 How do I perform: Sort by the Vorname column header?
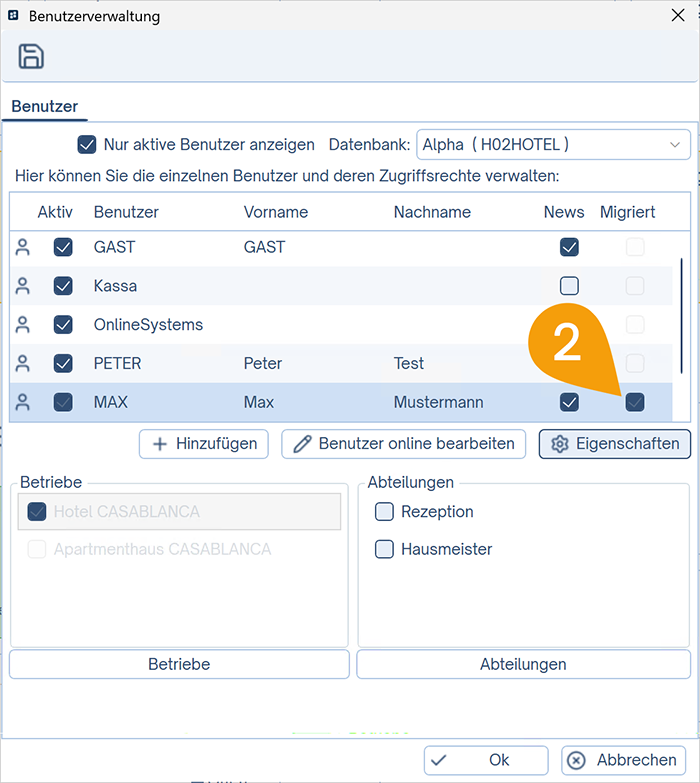pos(276,212)
